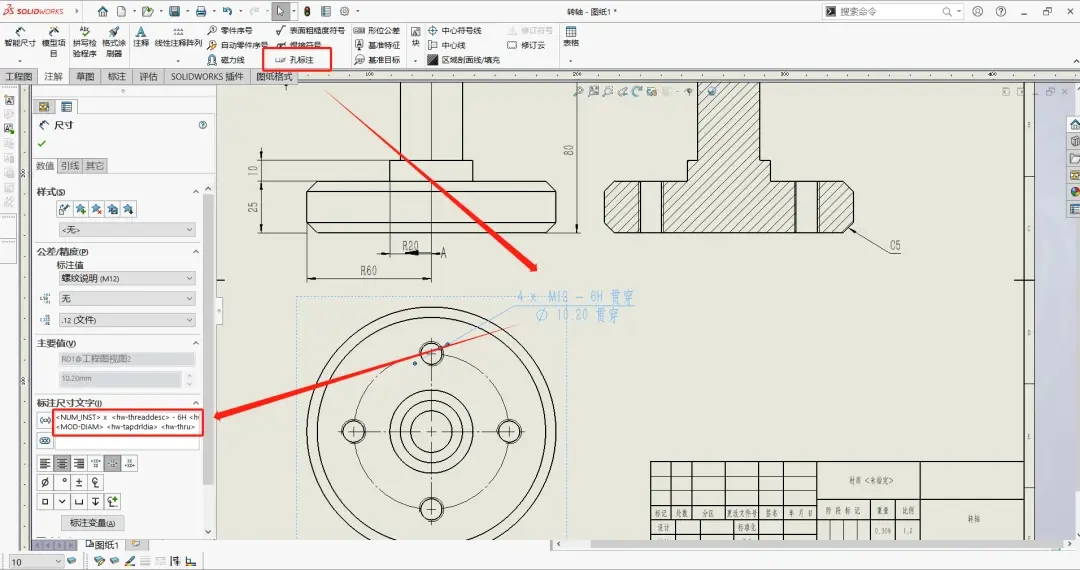The width and height of the screenshot is (1080, 570).
Task: Insert the degree ° symbol
Action: (62, 482)
